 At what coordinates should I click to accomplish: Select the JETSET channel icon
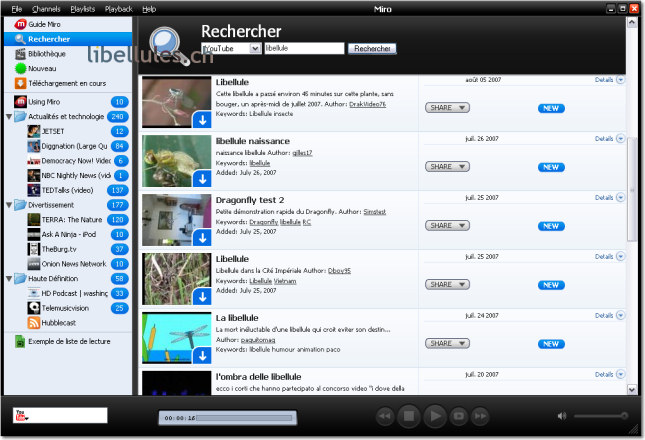tap(34, 131)
